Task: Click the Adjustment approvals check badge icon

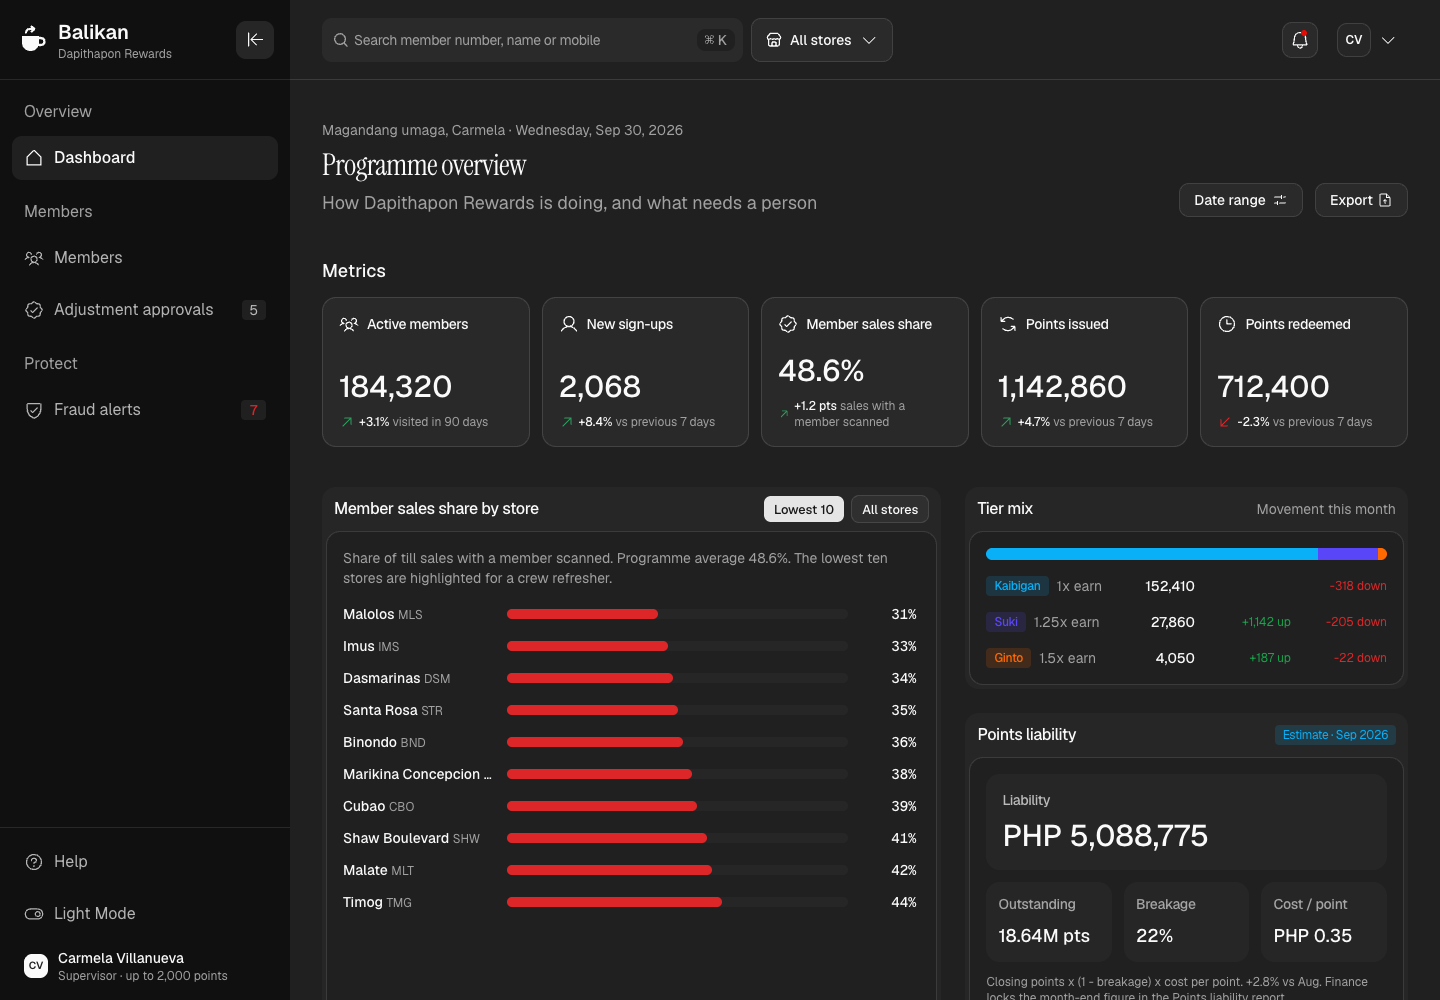Action: (x=34, y=310)
